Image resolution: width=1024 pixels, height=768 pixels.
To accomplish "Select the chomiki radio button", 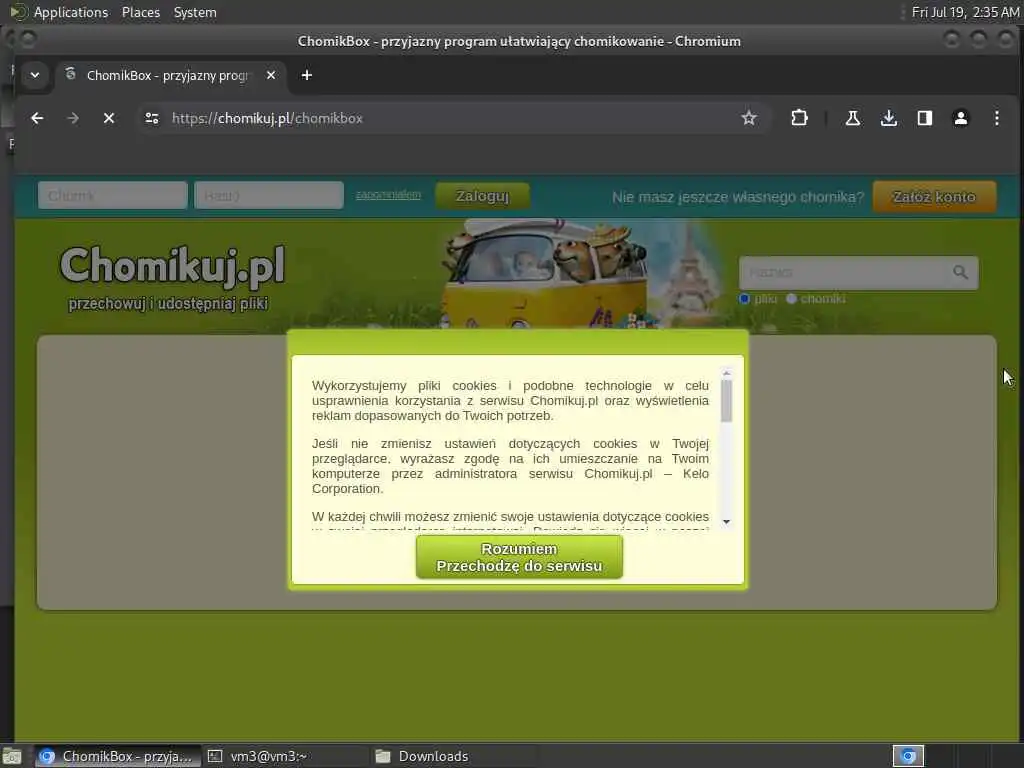I will (x=792, y=298).
